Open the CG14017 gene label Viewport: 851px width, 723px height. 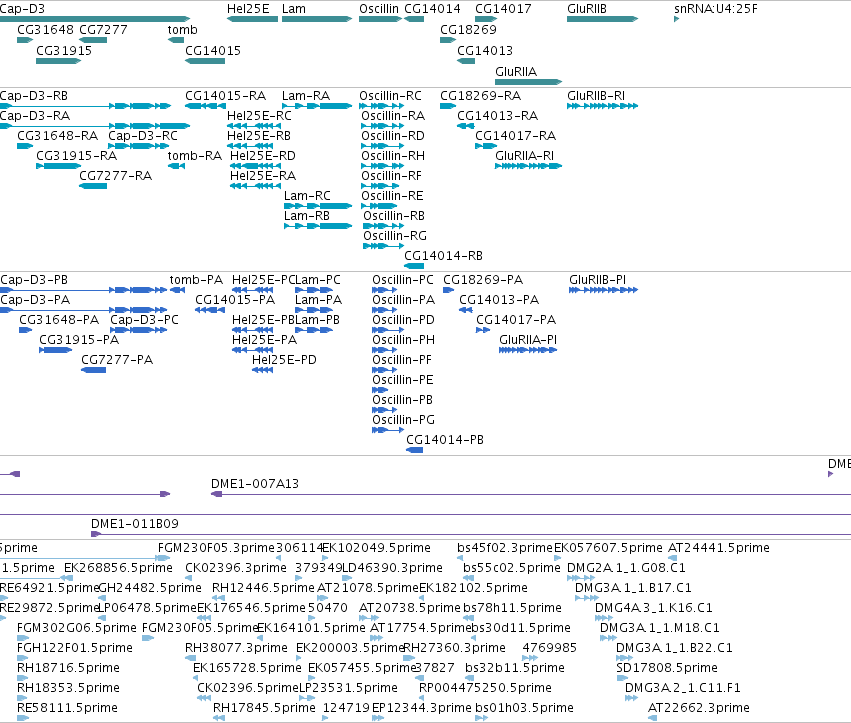503,9
